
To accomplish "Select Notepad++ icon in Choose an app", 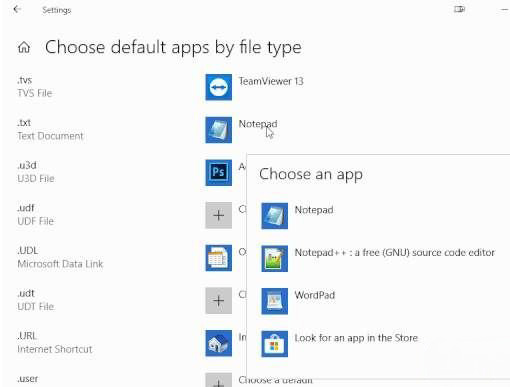I will [274, 258].
